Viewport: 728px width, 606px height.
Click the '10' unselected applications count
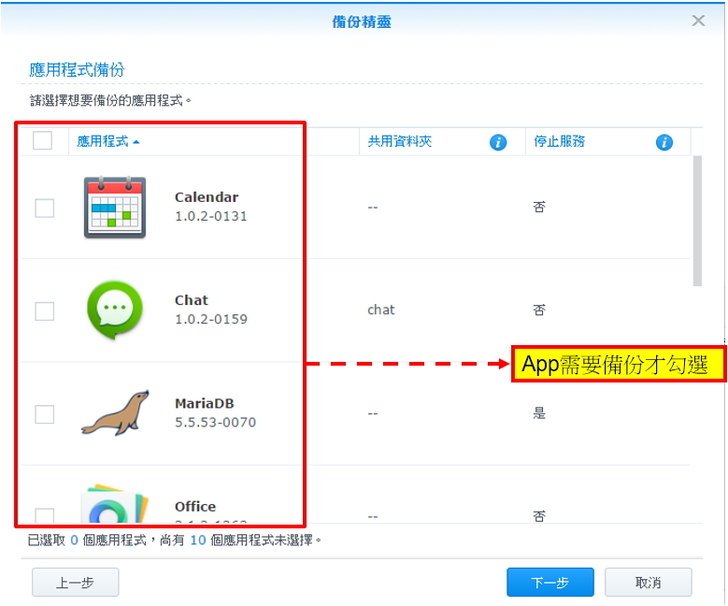coord(198,540)
